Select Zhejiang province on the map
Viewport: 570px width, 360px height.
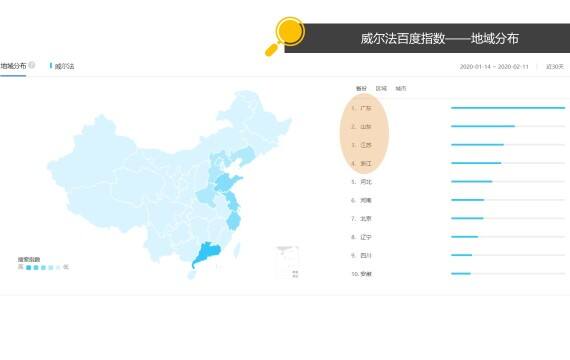coord(234,221)
